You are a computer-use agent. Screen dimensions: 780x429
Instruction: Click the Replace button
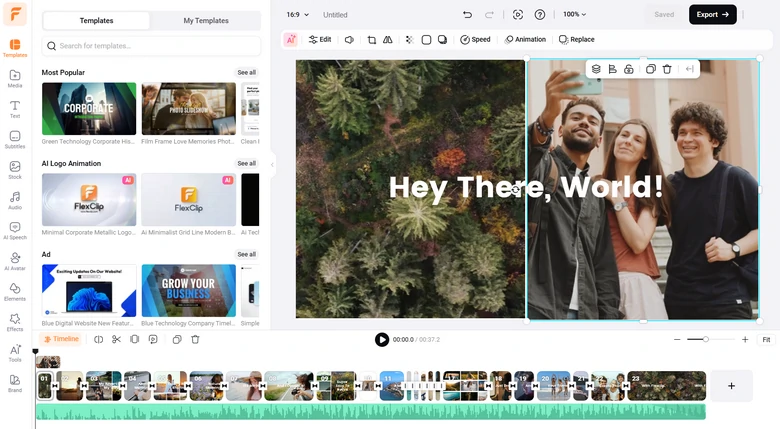577,39
